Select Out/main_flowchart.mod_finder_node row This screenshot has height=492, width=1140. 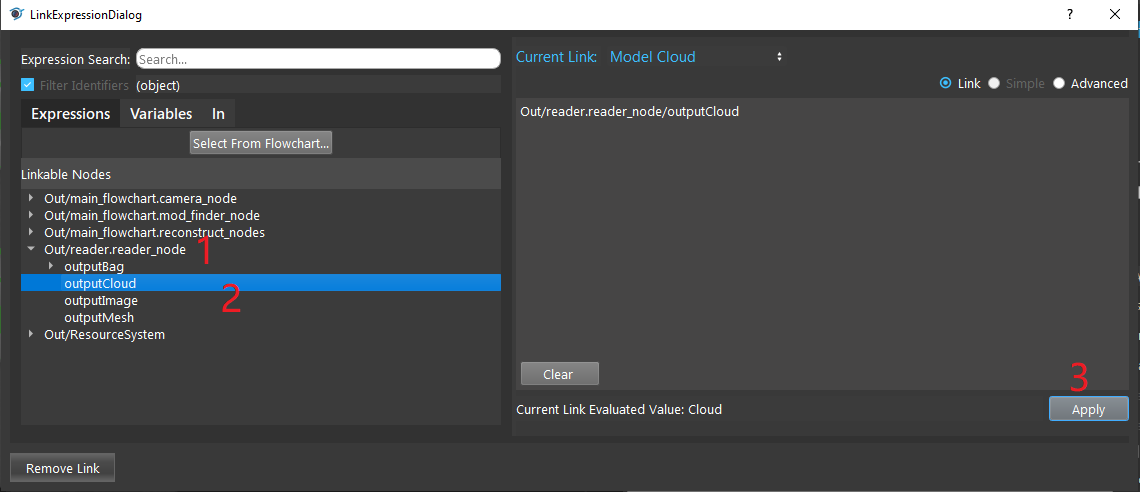[x=261, y=215]
